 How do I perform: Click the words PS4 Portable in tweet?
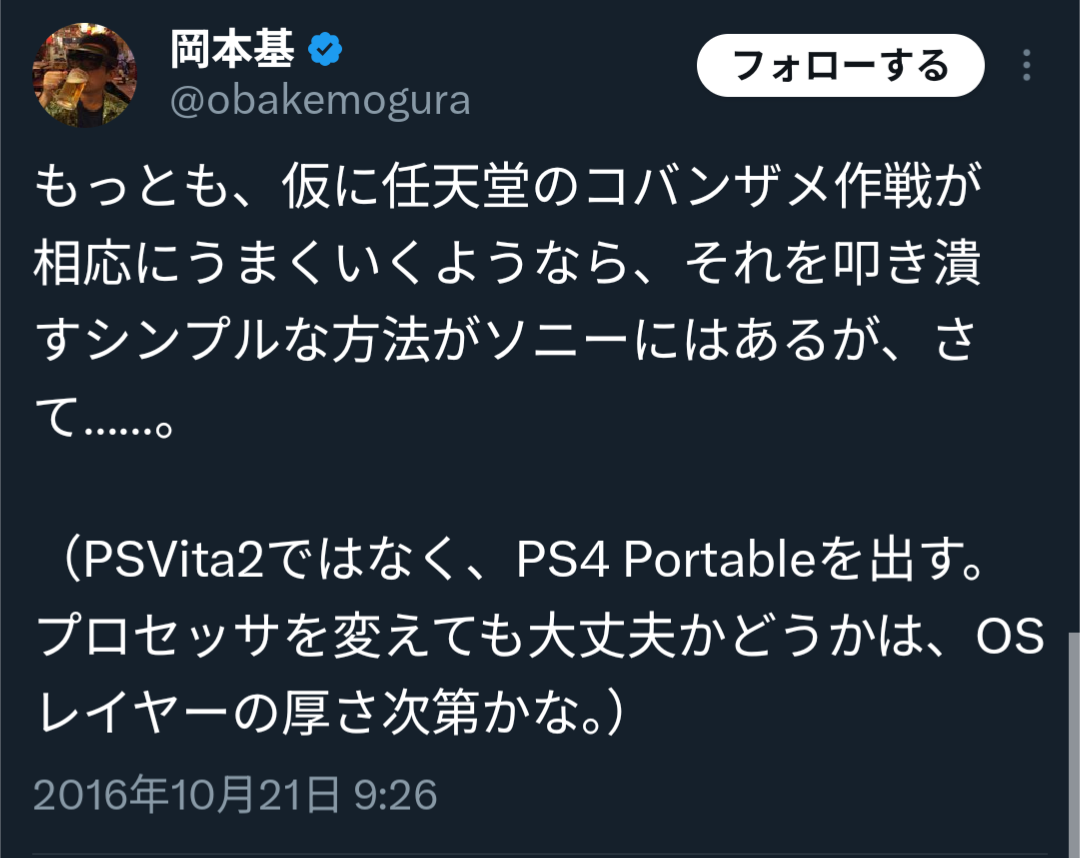(x=666, y=560)
